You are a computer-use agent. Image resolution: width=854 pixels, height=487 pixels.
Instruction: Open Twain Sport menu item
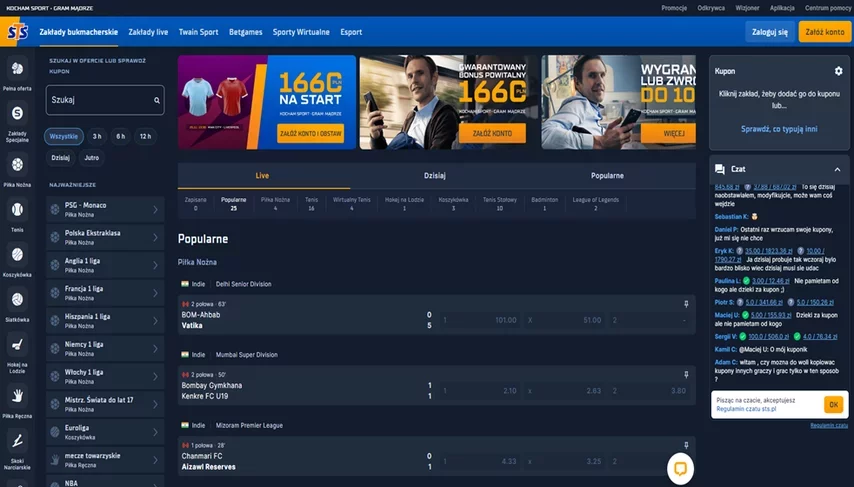tap(198, 32)
